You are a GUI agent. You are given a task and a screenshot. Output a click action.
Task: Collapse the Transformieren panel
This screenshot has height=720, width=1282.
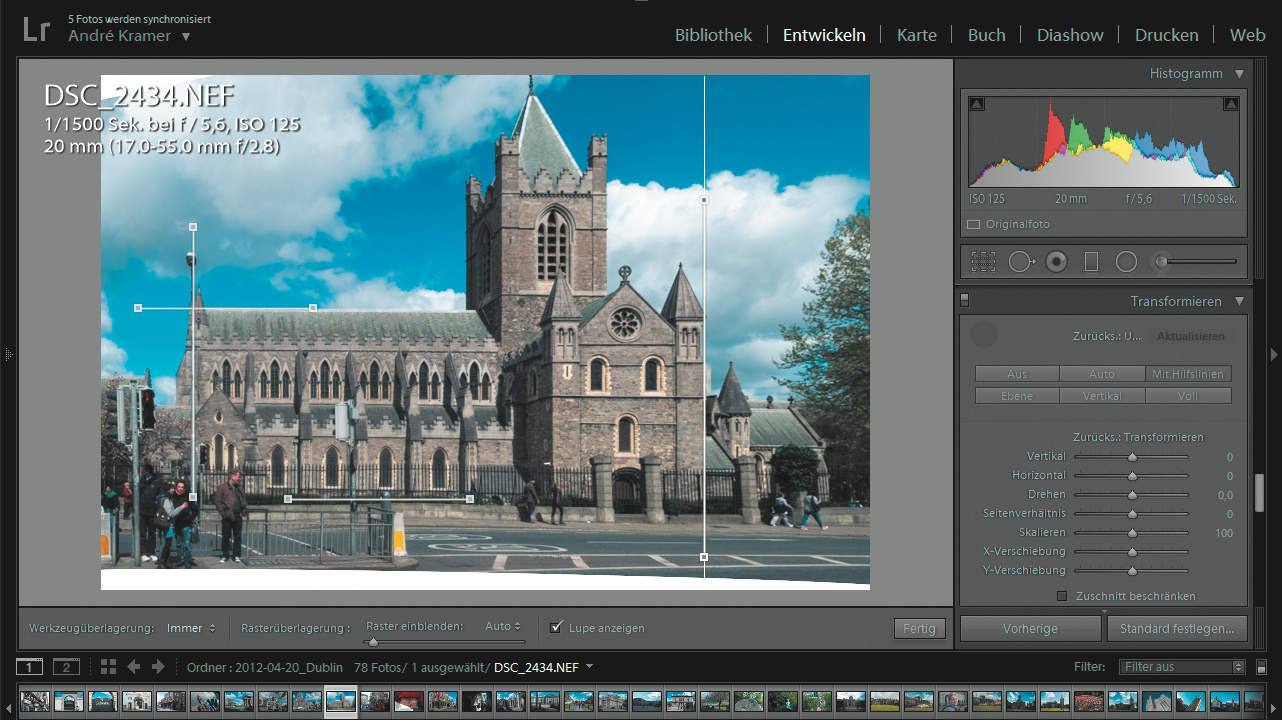[x=1240, y=301]
